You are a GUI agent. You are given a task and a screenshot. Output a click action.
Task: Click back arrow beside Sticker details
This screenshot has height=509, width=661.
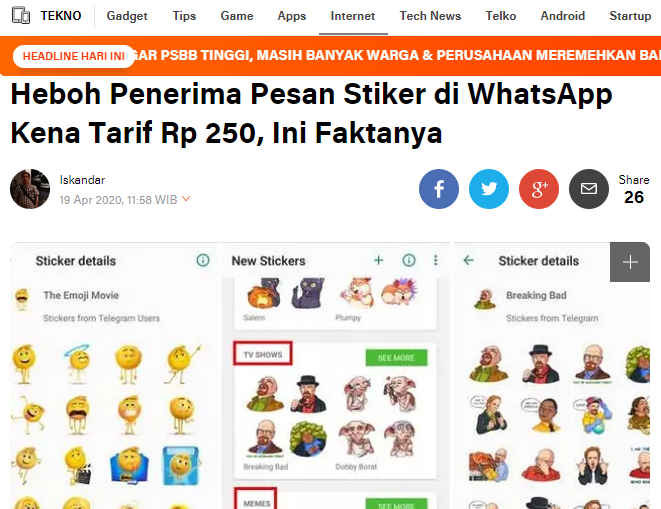click(x=468, y=260)
